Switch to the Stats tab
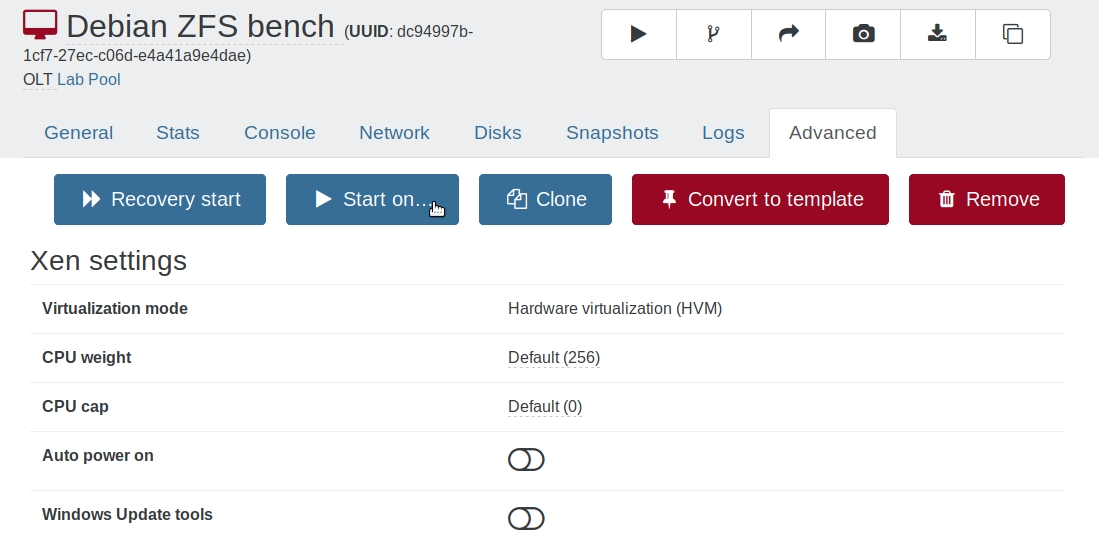This screenshot has width=1099, height=538. coord(178,132)
